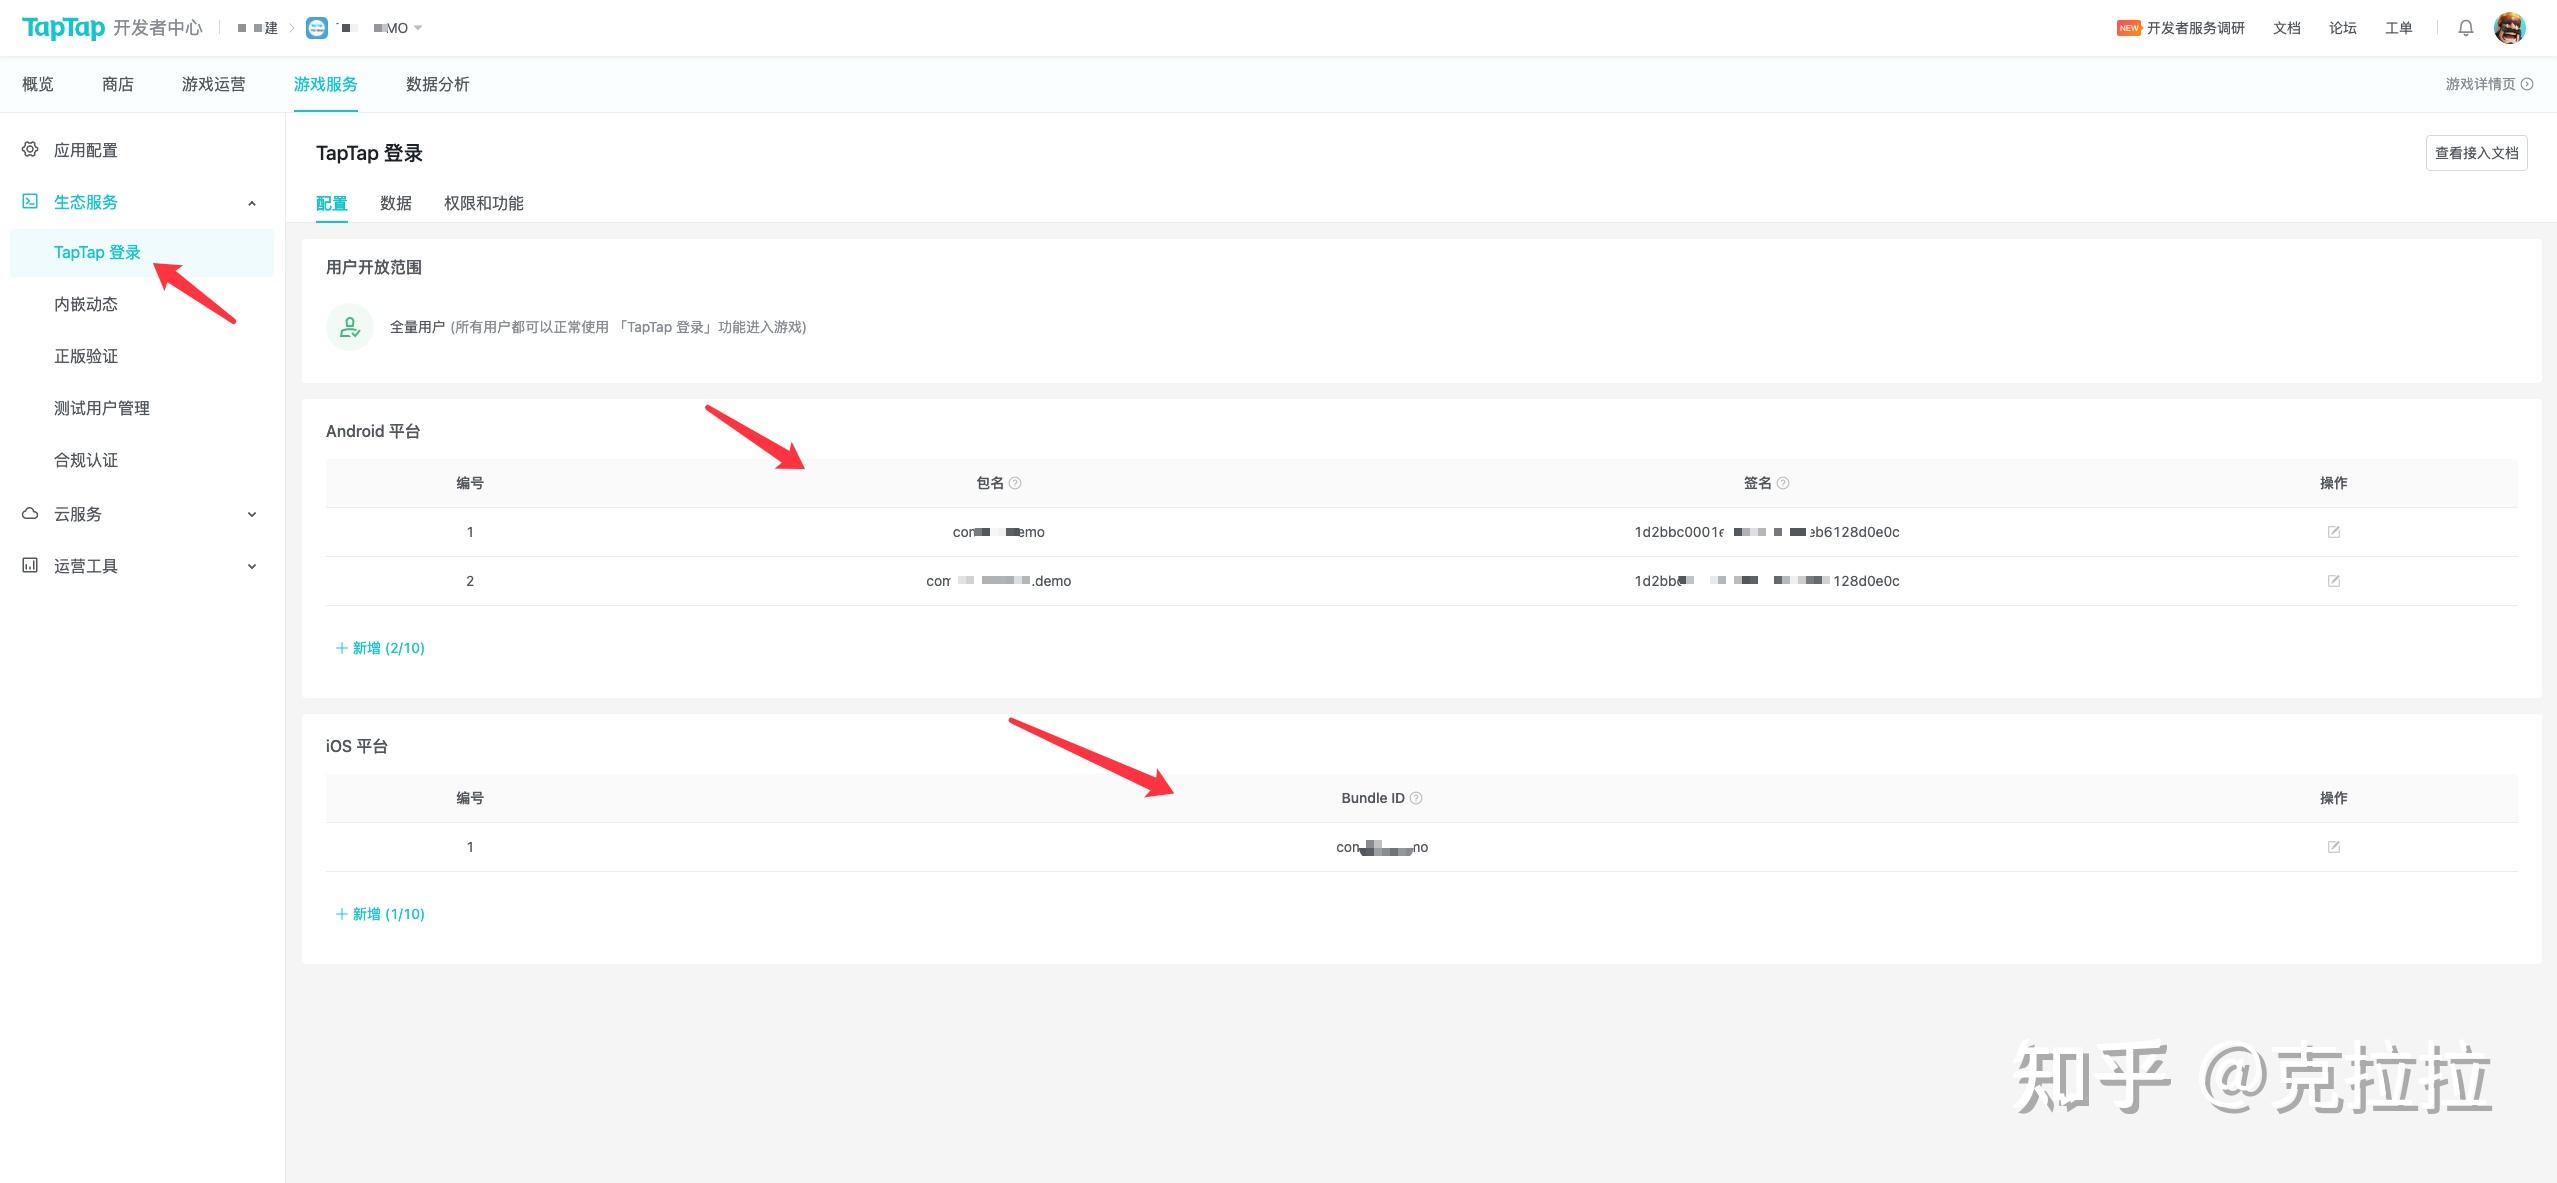Click edit icon for Android package row 1

coord(2333,532)
